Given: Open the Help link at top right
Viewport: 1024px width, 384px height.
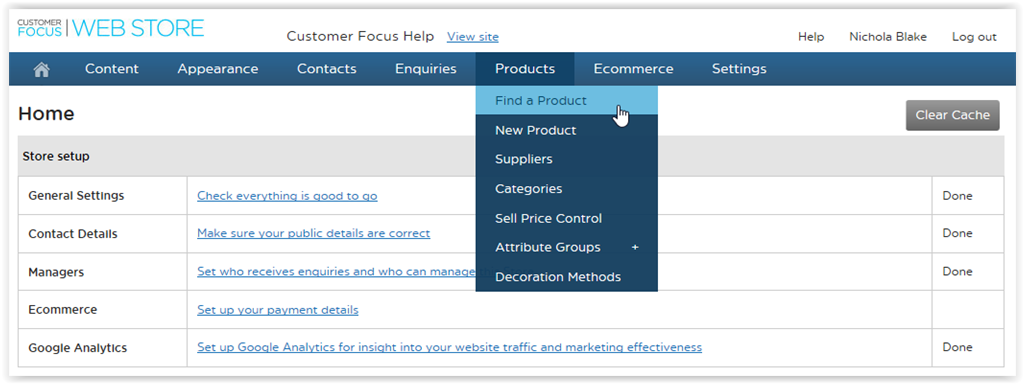Looking at the screenshot, I should tap(810, 37).
